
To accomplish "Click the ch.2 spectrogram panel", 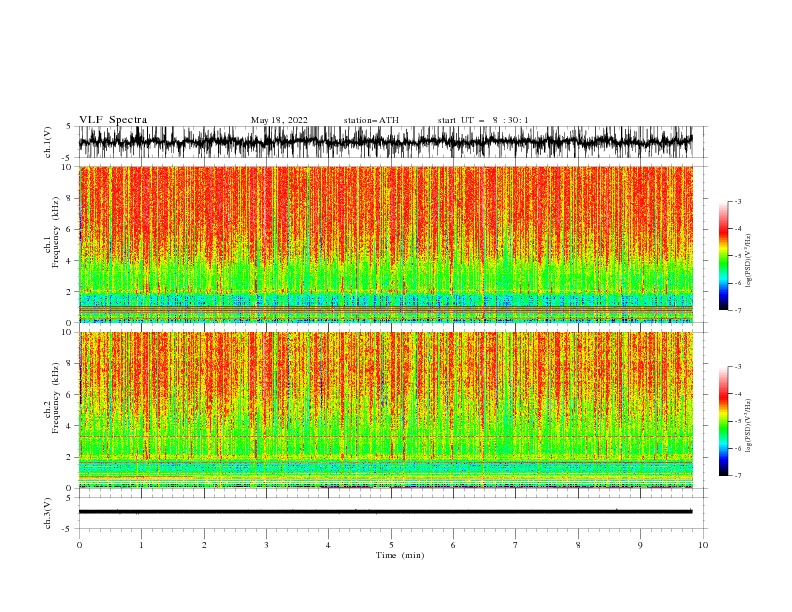I will coord(385,410).
